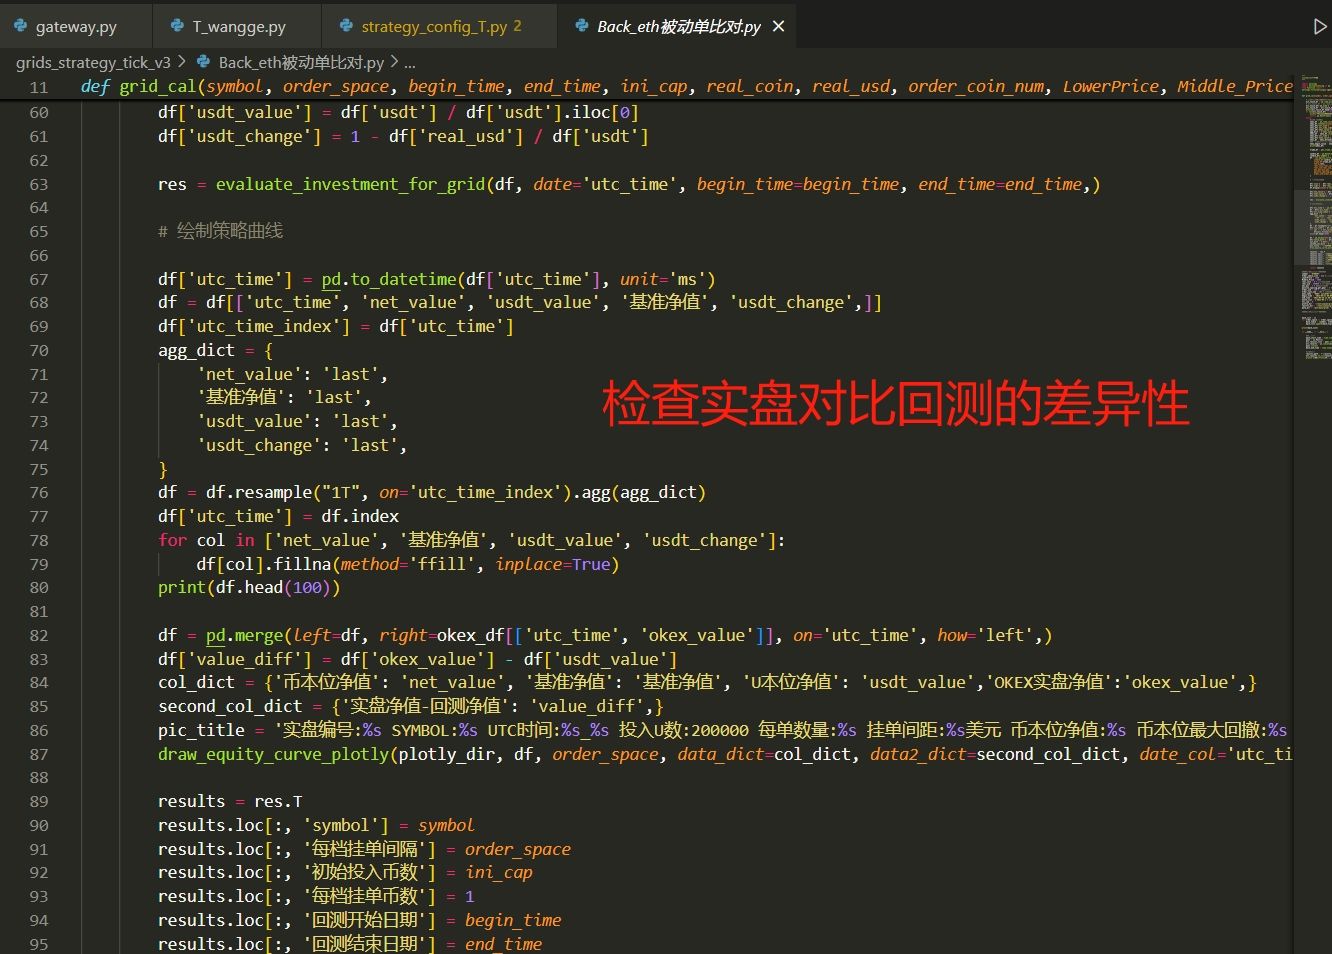Click pd.to_datetime on line 67
The image size is (1332, 954).
pyautogui.click(x=389, y=279)
